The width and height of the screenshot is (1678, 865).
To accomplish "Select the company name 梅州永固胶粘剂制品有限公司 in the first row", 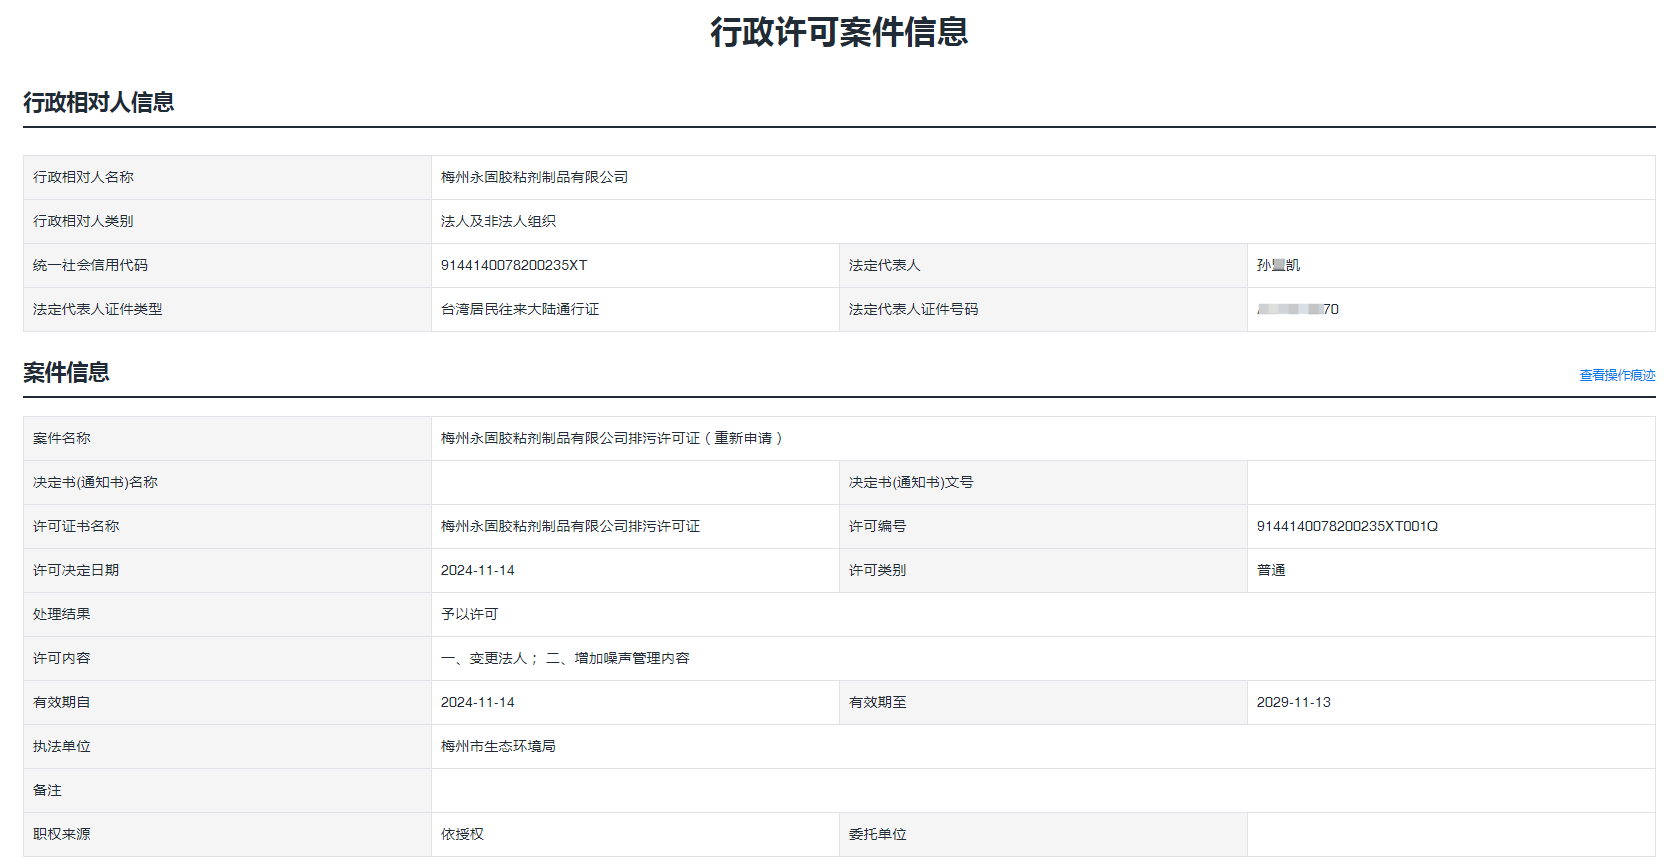I will [534, 178].
